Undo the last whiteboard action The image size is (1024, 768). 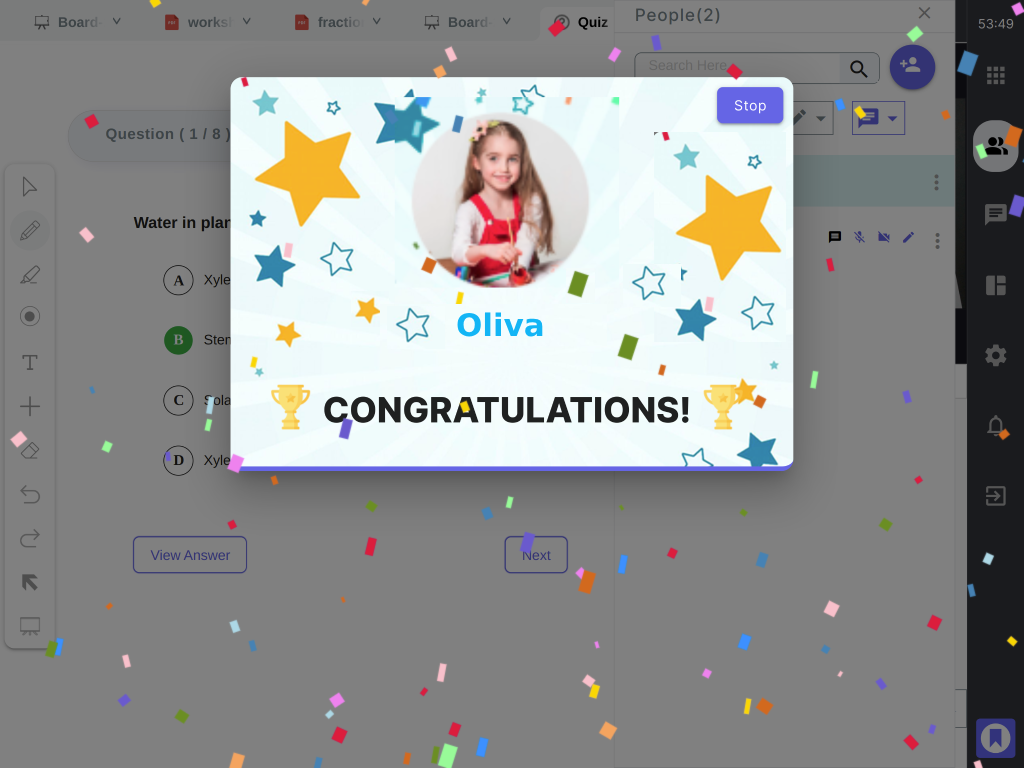[29, 494]
